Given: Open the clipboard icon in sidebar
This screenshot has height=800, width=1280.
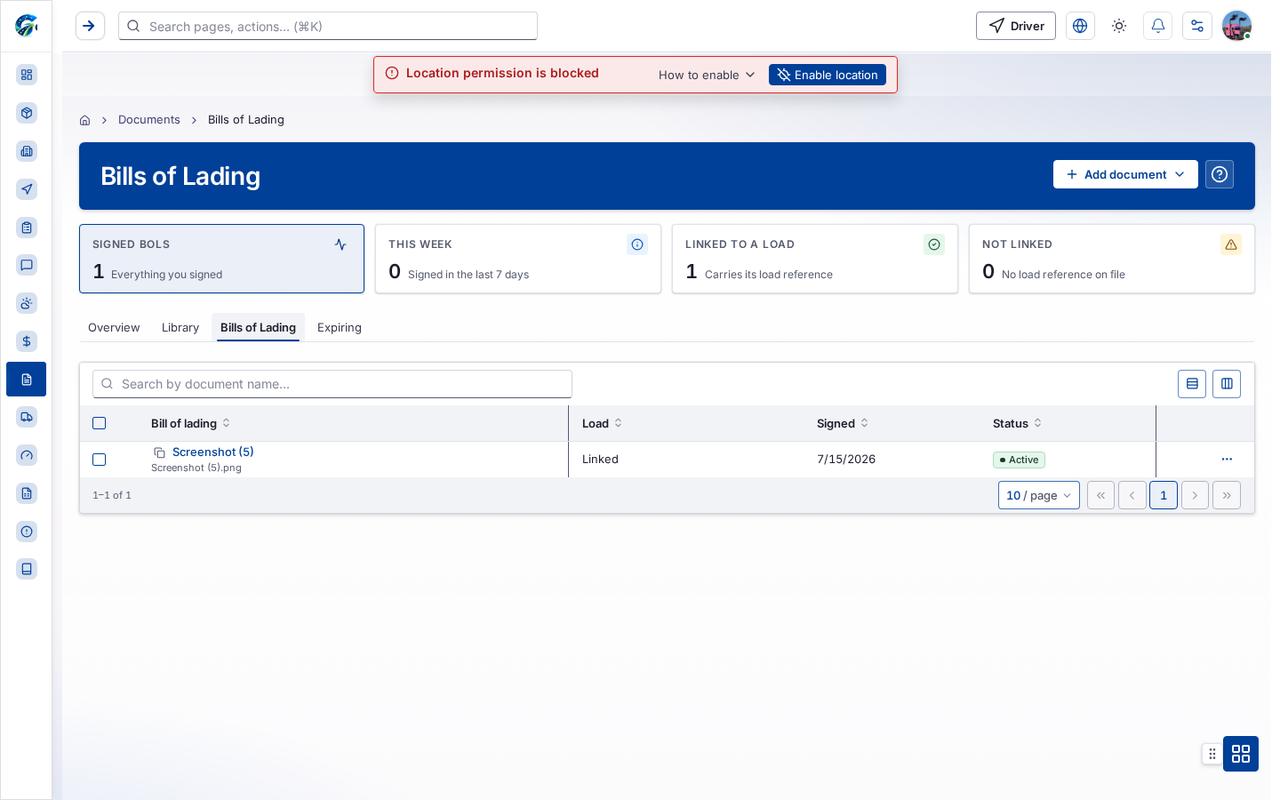Looking at the screenshot, I should tap(27, 227).
